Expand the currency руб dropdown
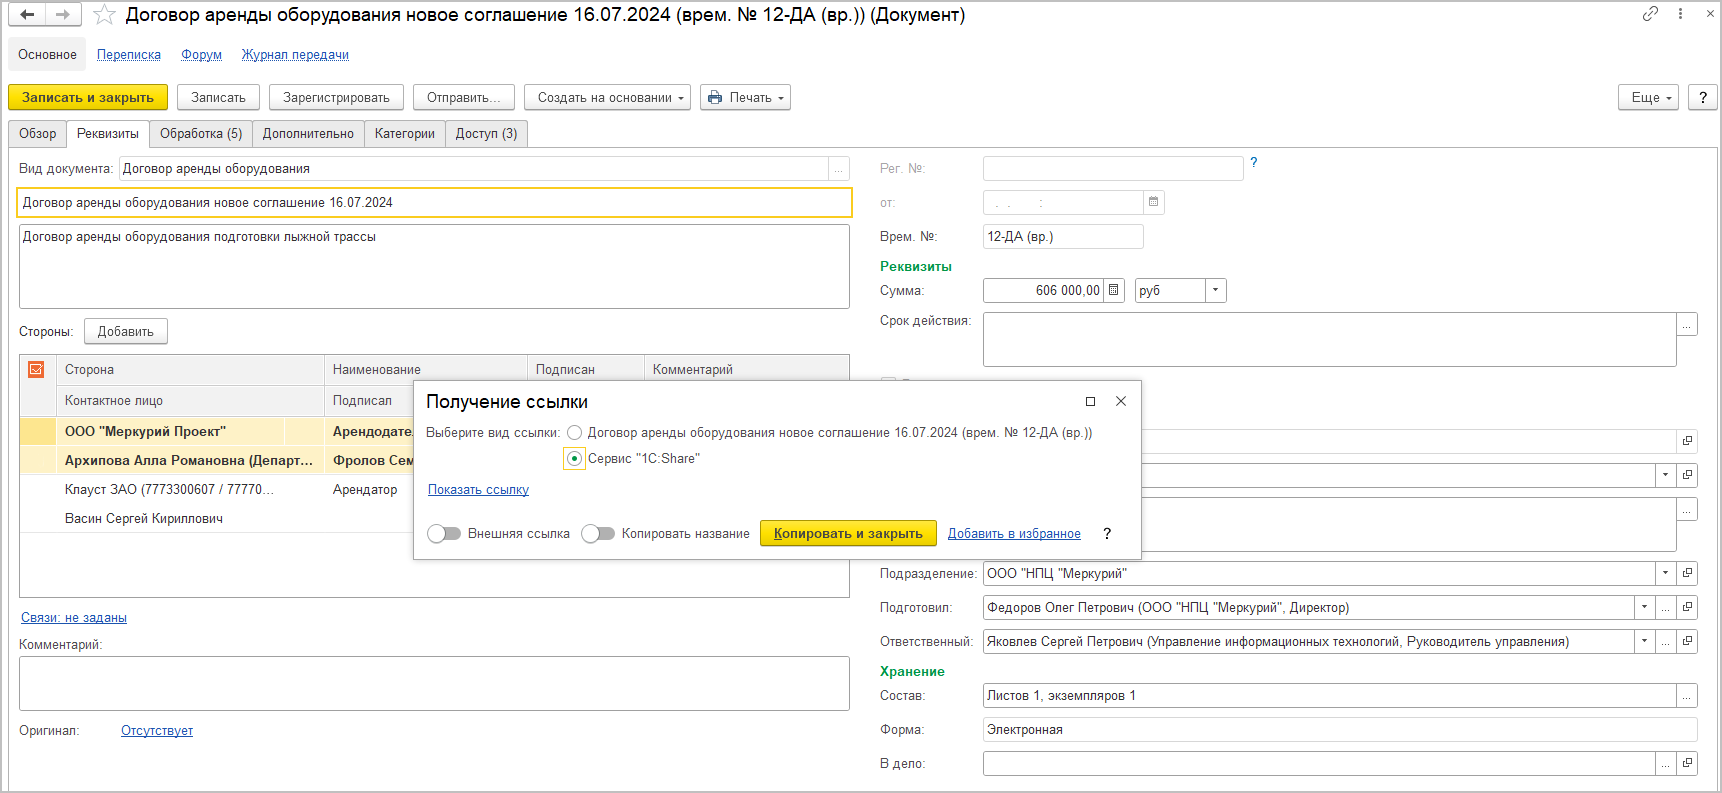The width and height of the screenshot is (1722, 793). 1215,290
